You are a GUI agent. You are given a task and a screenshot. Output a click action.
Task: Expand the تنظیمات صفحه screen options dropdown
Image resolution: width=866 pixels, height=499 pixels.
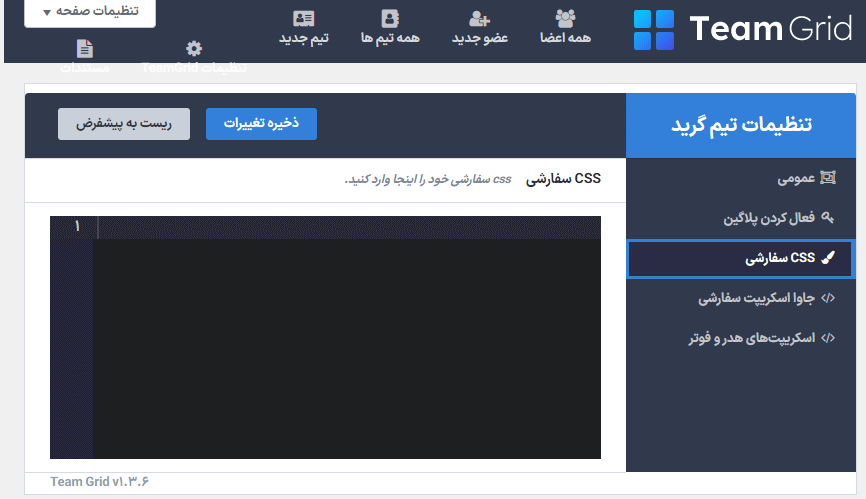pos(89,12)
